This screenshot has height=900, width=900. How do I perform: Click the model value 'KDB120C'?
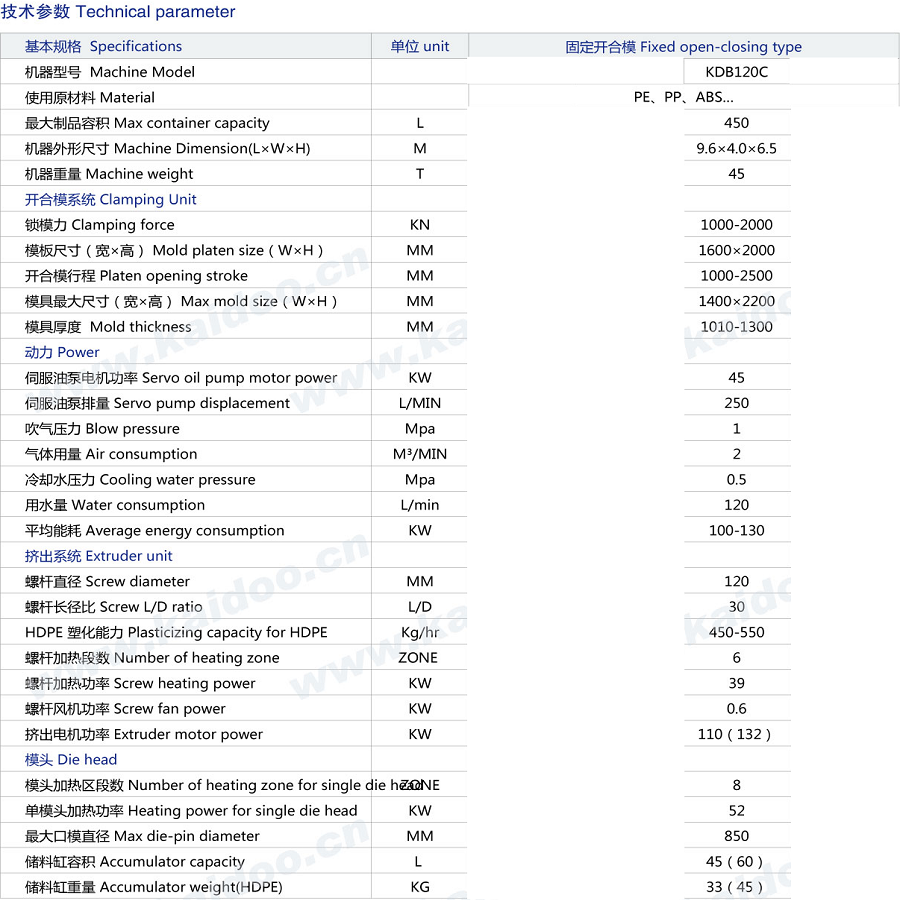pyautogui.click(x=736, y=72)
